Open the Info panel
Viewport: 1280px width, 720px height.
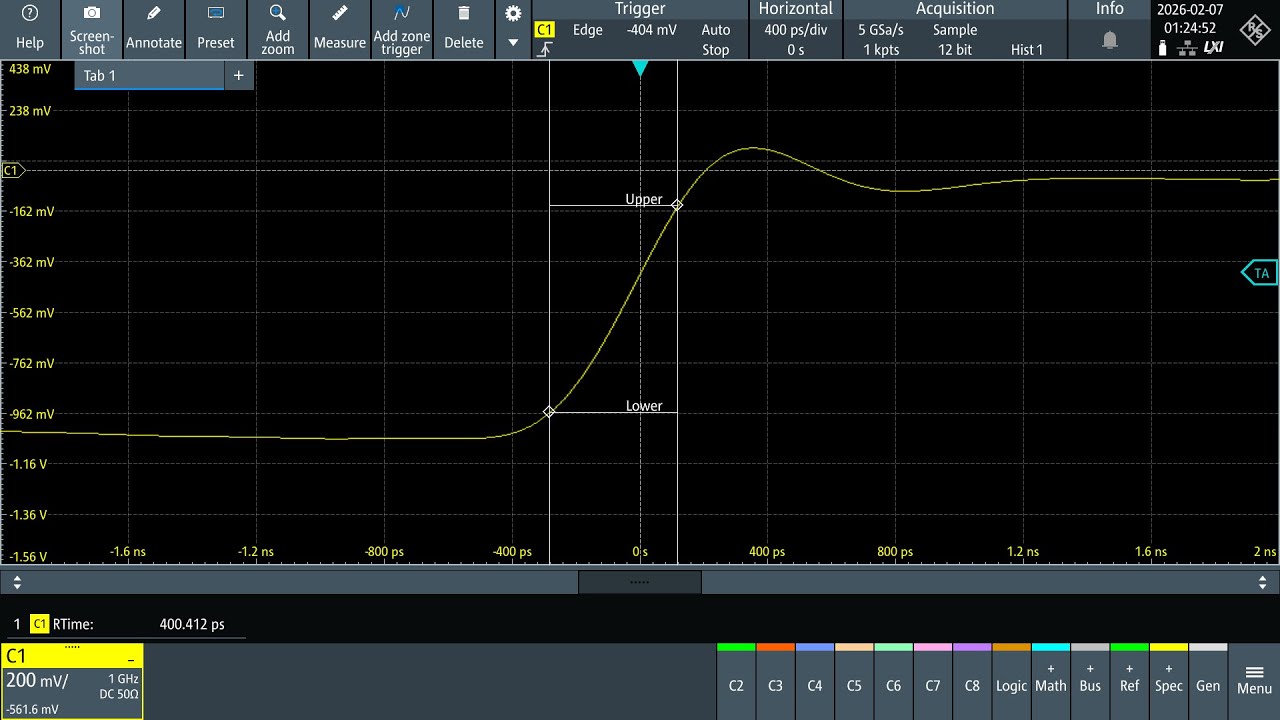(1109, 9)
